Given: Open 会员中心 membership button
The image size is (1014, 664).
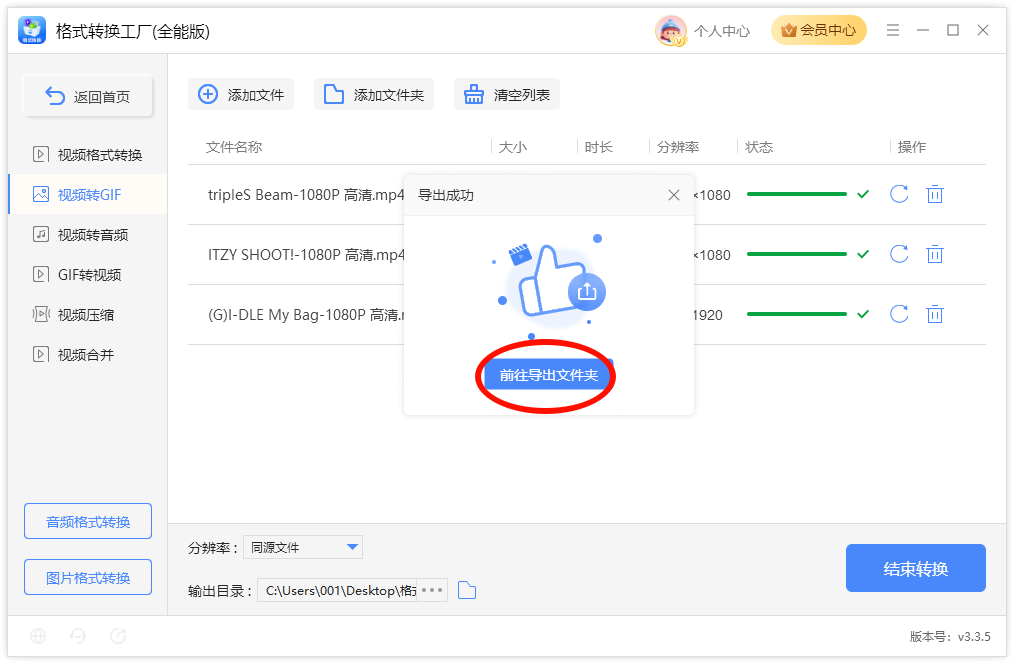Looking at the screenshot, I should 818,30.
